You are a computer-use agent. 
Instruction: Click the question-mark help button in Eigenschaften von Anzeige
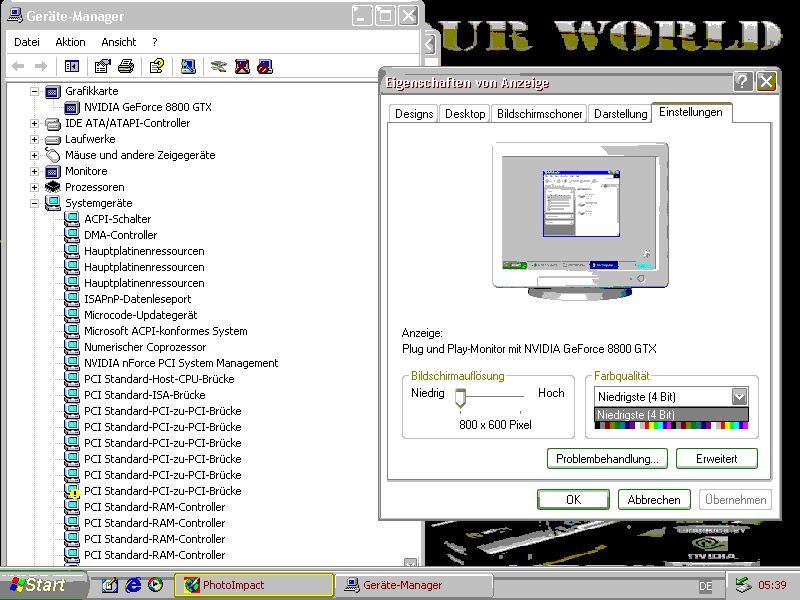[x=742, y=81]
